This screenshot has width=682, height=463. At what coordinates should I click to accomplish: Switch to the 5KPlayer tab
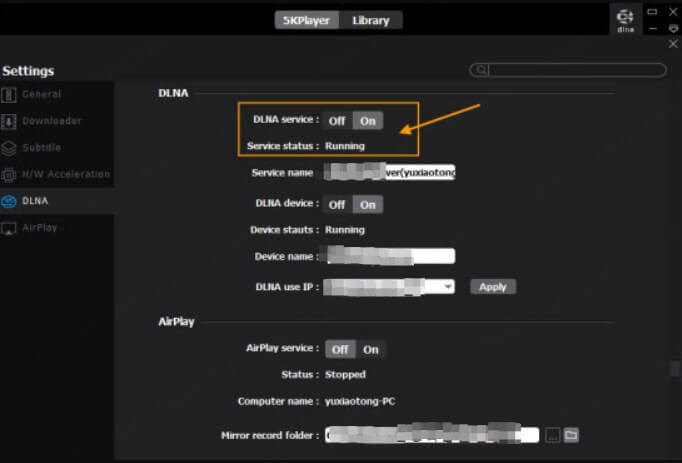click(x=307, y=20)
